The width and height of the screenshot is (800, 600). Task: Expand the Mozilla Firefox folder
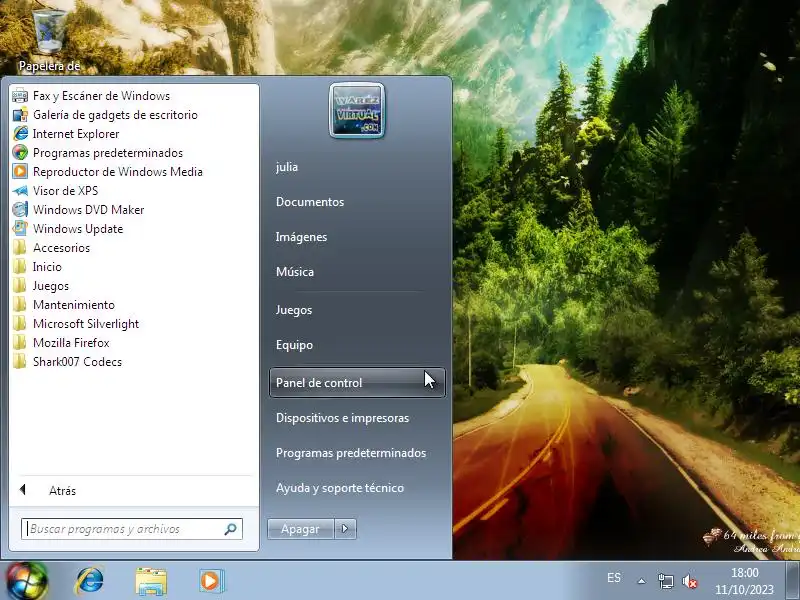pos(61,343)
